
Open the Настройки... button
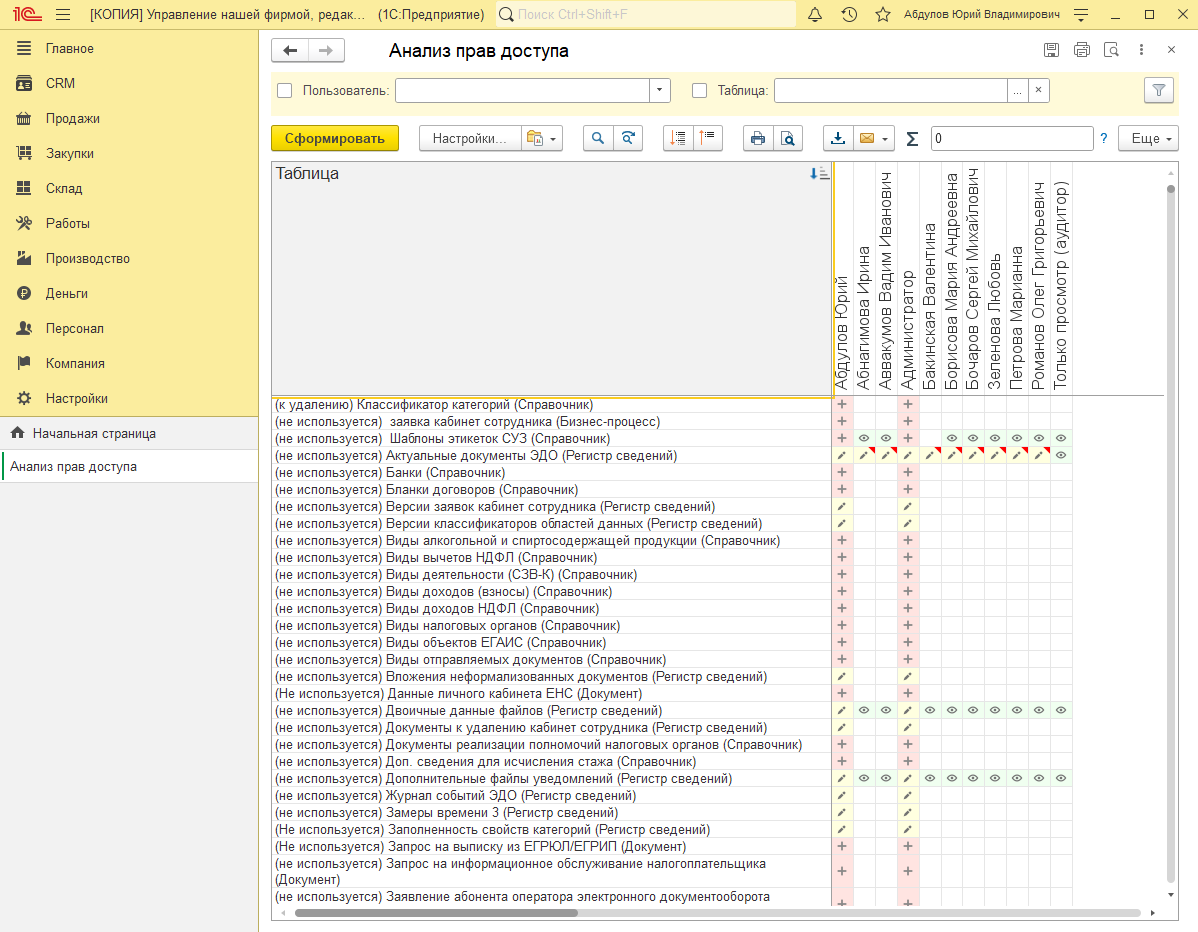click(470, 138)
